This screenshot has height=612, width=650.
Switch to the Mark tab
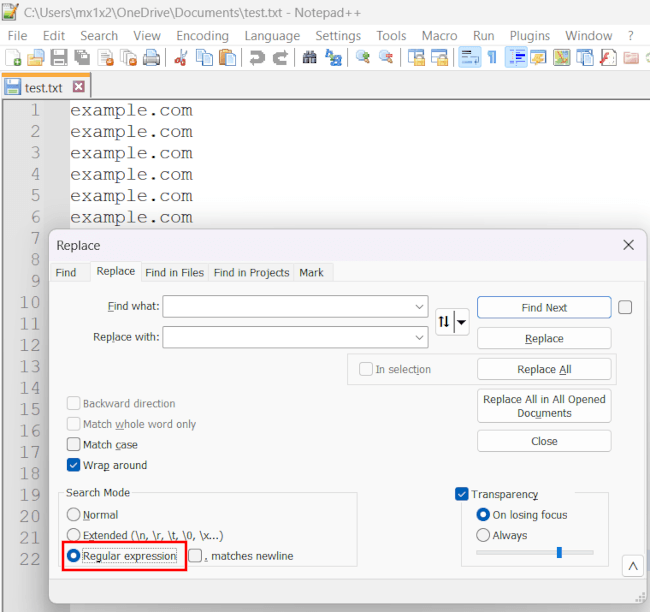click(311, 272)
